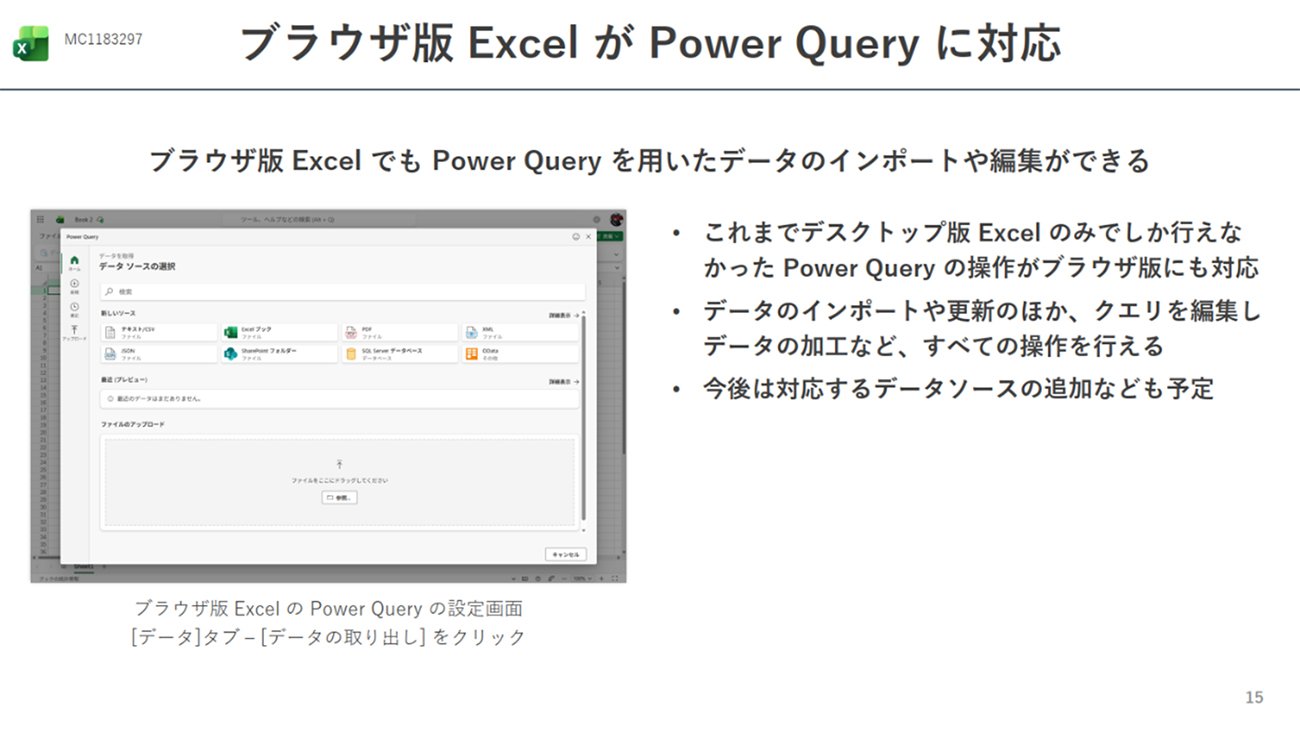The height and width of the screenshot is (732, 1300).
Task: Click the 詳細表示 link for 最近 (プレビュー)
Action: (x=563, y=382)
